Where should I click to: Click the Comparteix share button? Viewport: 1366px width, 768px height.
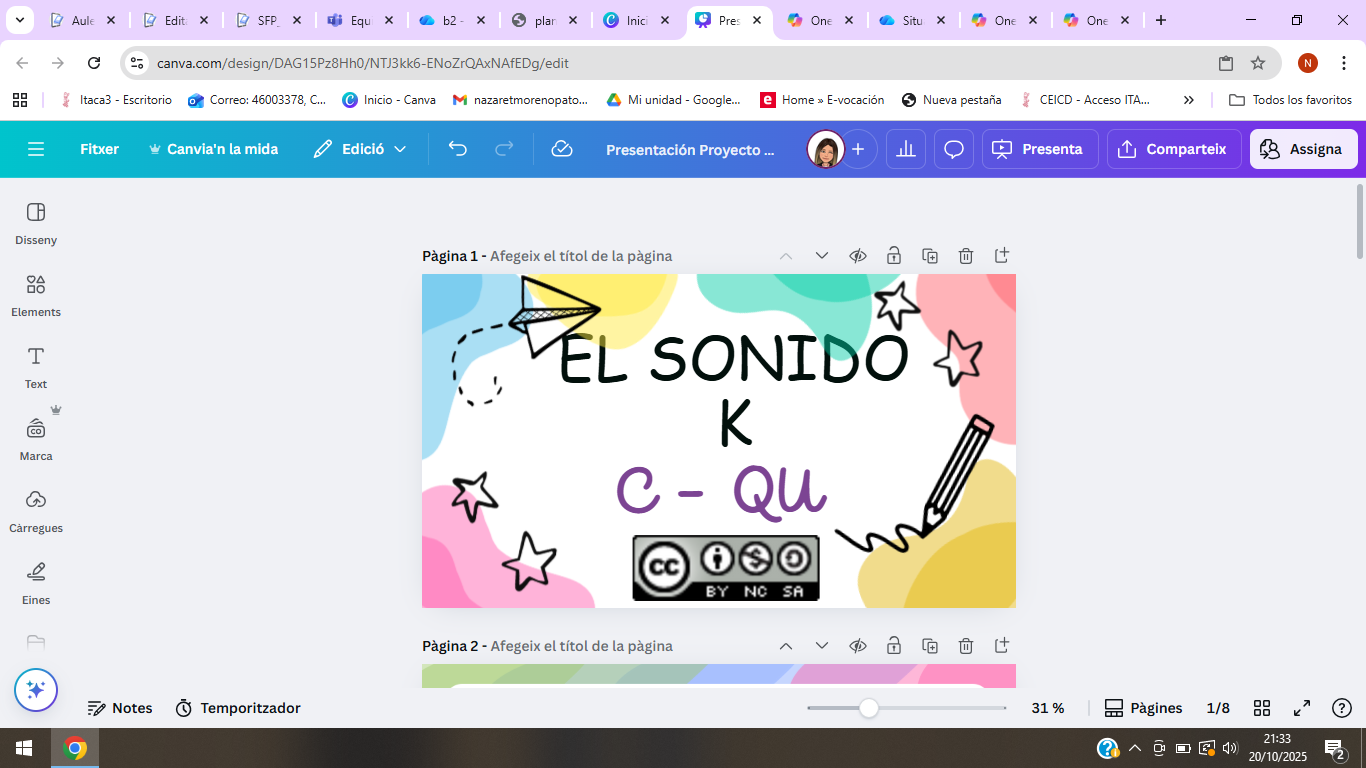click(x=1174, y=149)
